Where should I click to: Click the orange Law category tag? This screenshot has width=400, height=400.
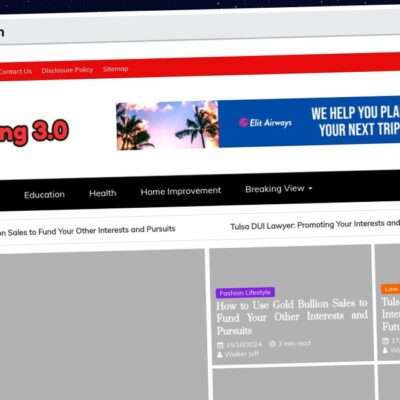pyautogui.click(x=390, y=289)
